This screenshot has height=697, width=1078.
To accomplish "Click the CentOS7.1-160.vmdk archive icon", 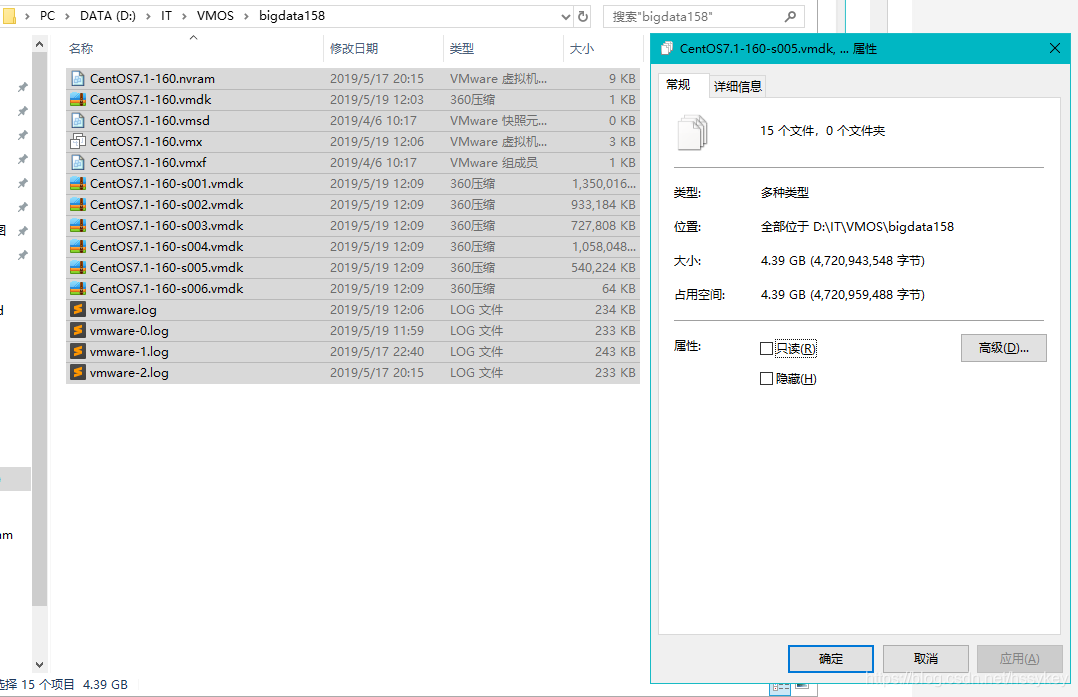I will point(78,100).
